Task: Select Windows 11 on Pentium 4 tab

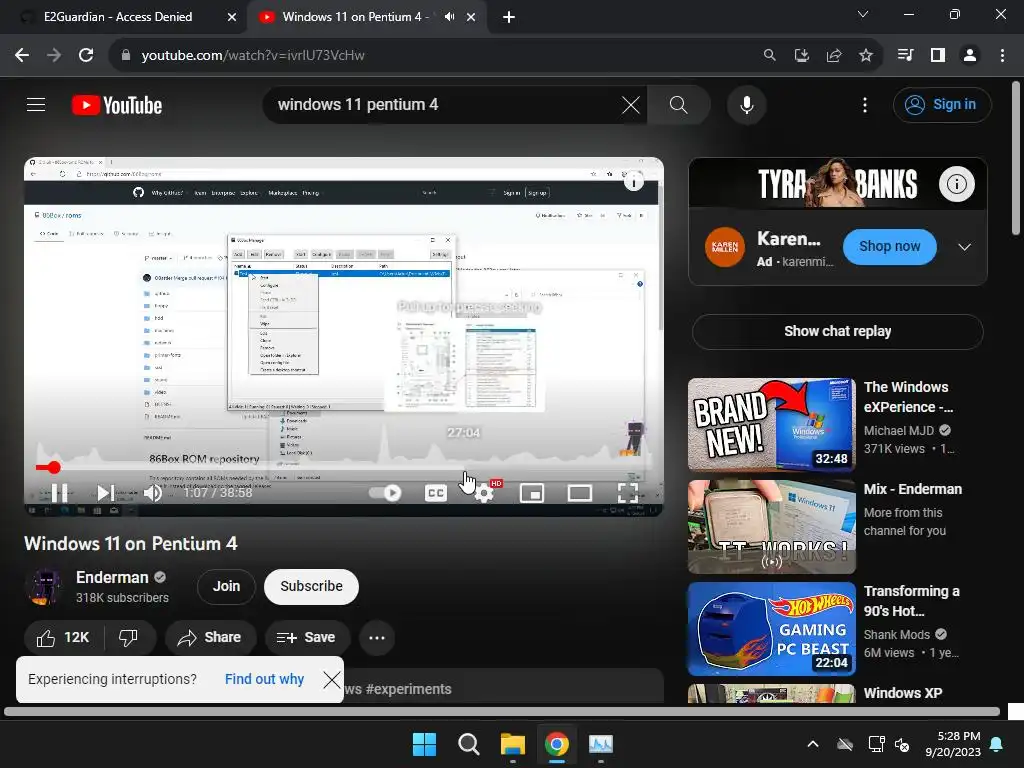Action: [x=355, y=17]
